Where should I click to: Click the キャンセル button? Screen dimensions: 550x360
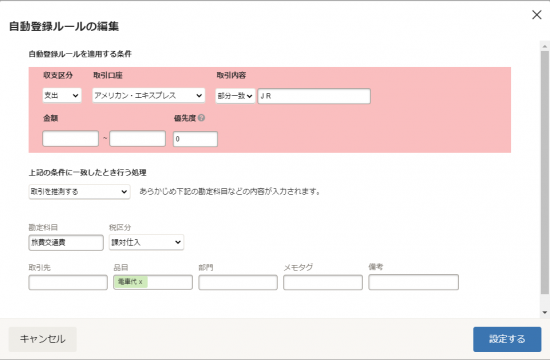(x=42, y=339)
